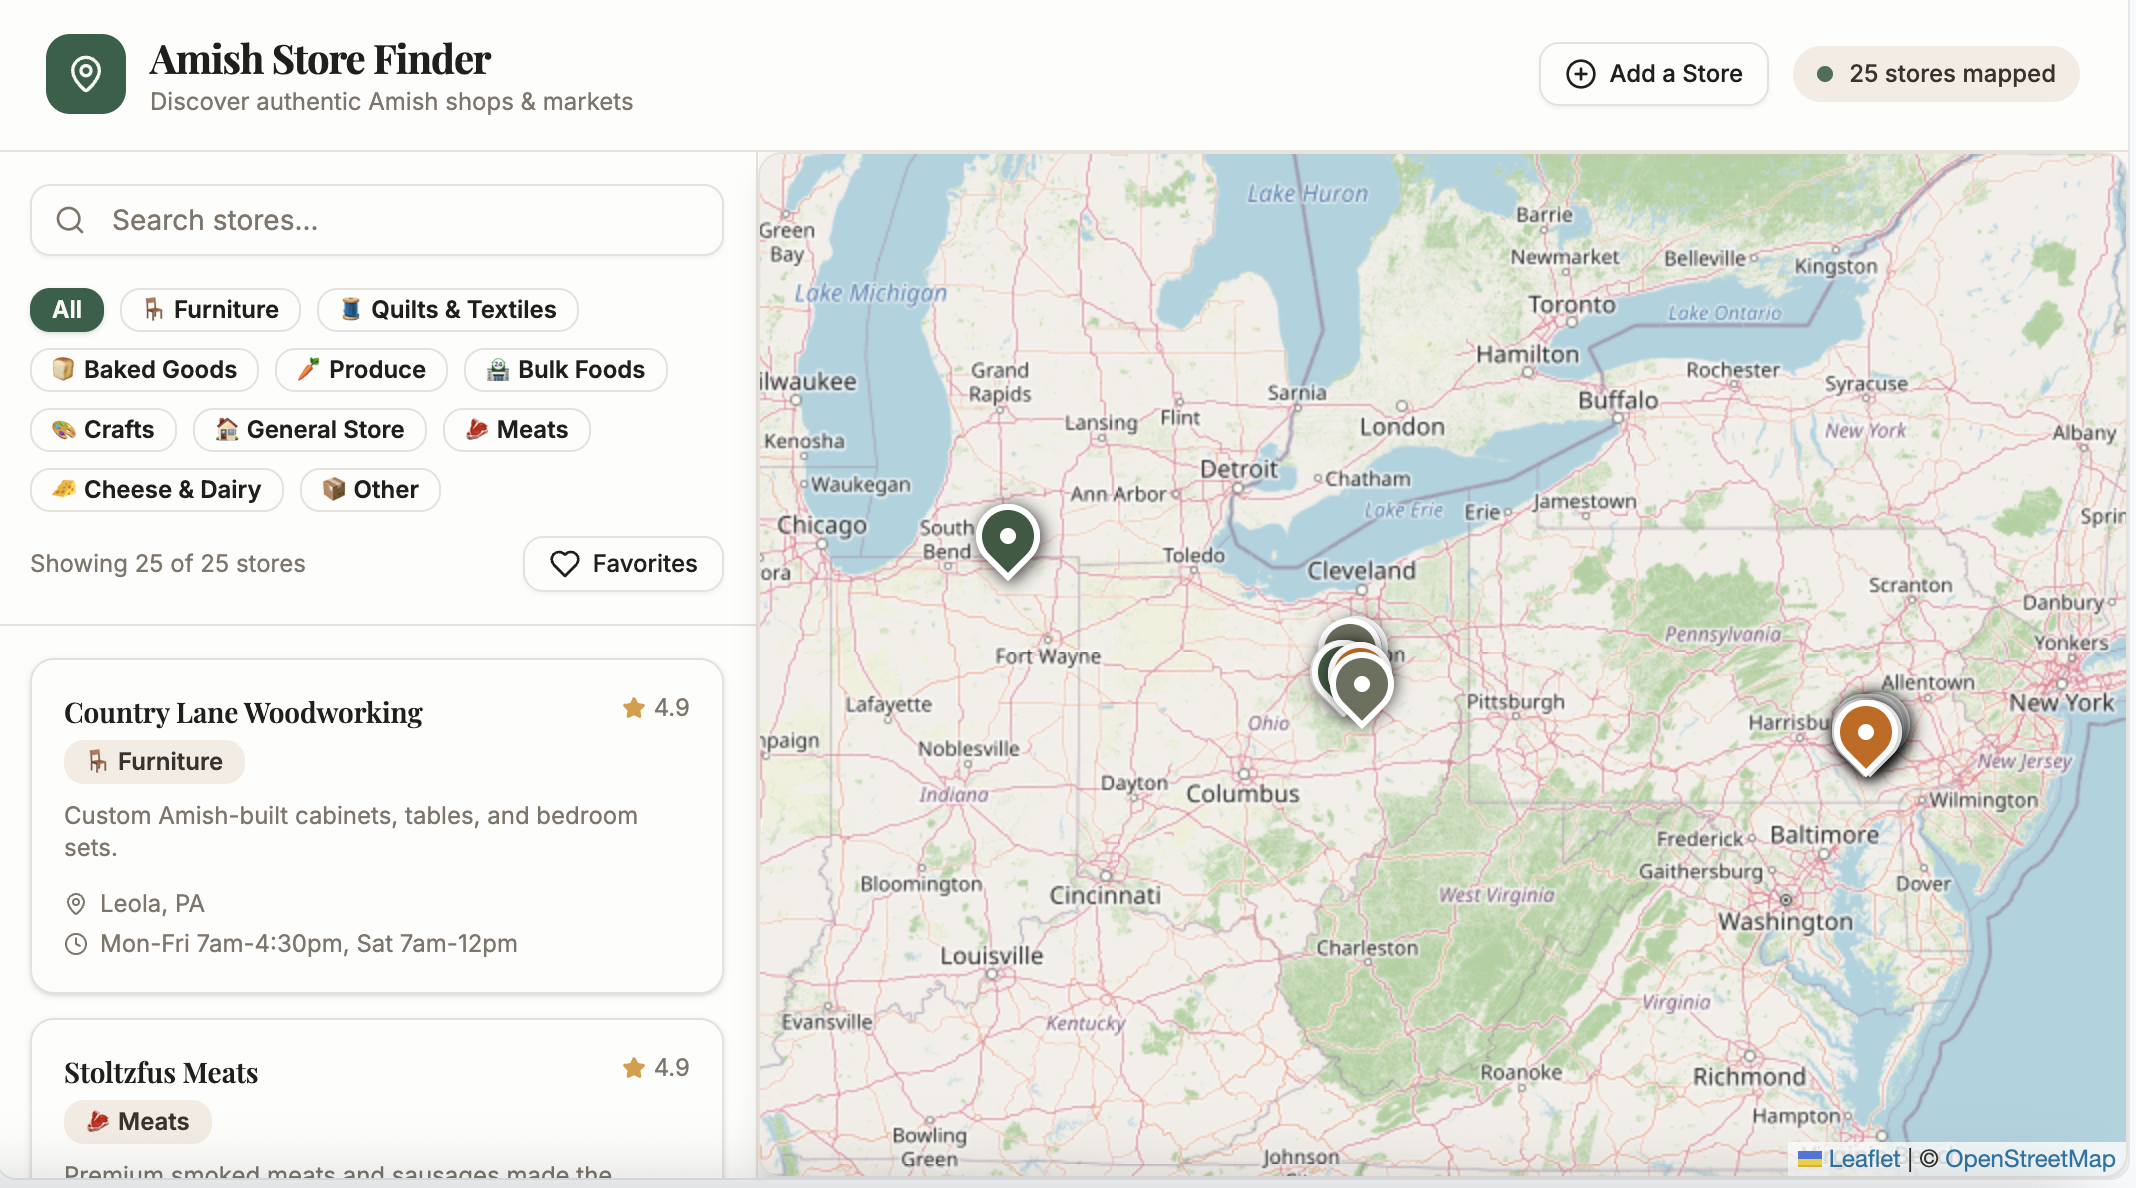Open the Stoltzfus Meats store title
This screenshot has height=1188, width=2136.
click(161, 1073)
